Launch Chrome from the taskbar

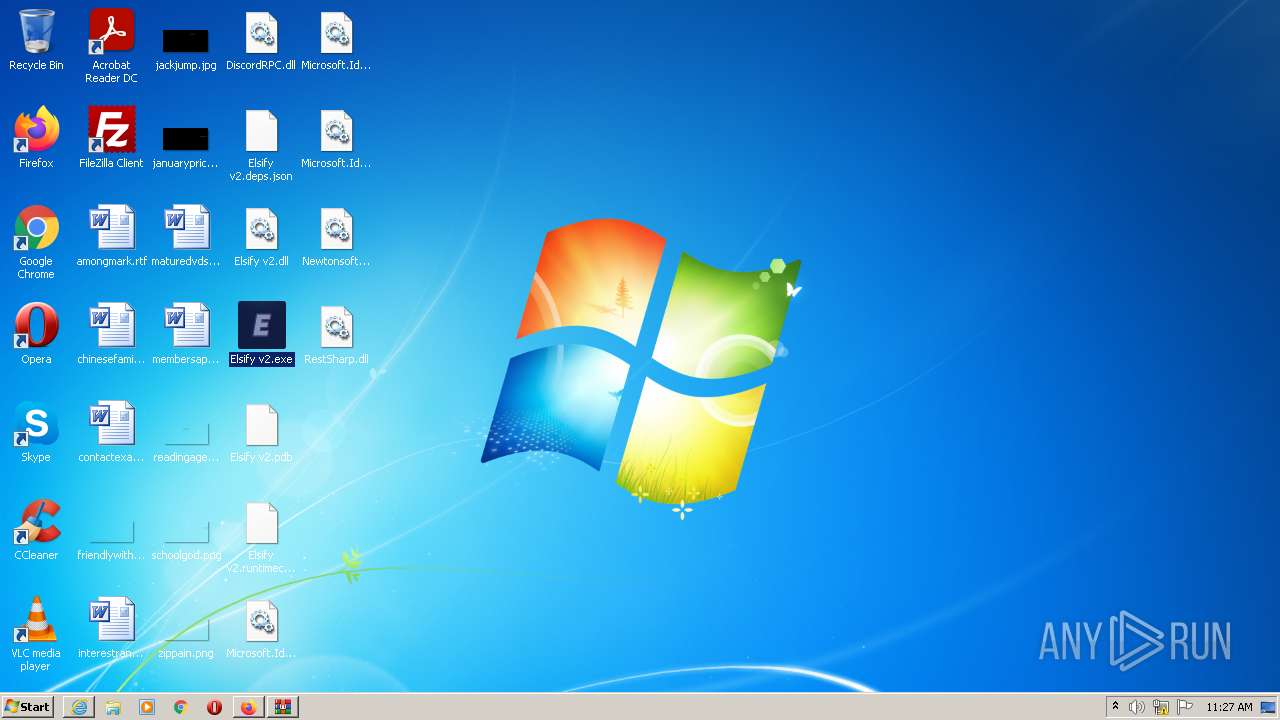pos(181,707)
